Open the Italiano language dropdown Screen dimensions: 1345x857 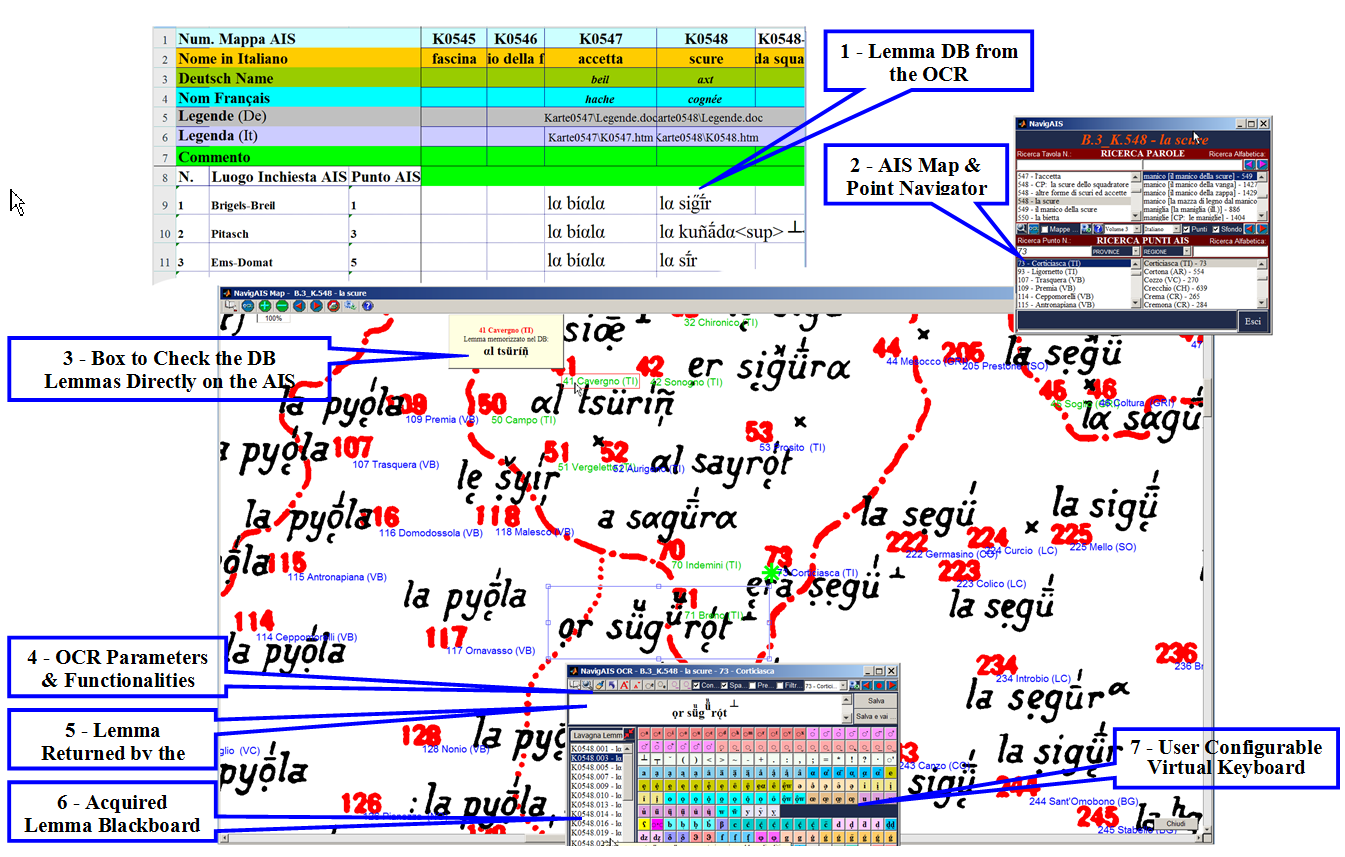1162,229
